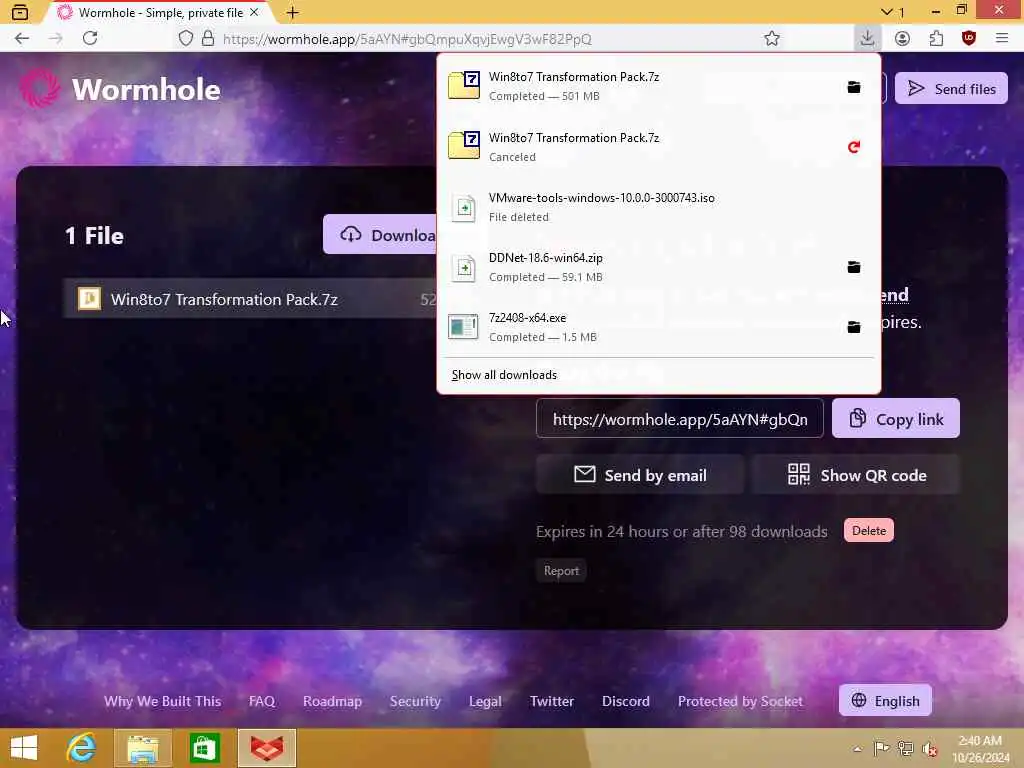Image resolution: width=1024 pixels, height=768 pixels.
Task: Click the Send files button
Action: [951, 88]
